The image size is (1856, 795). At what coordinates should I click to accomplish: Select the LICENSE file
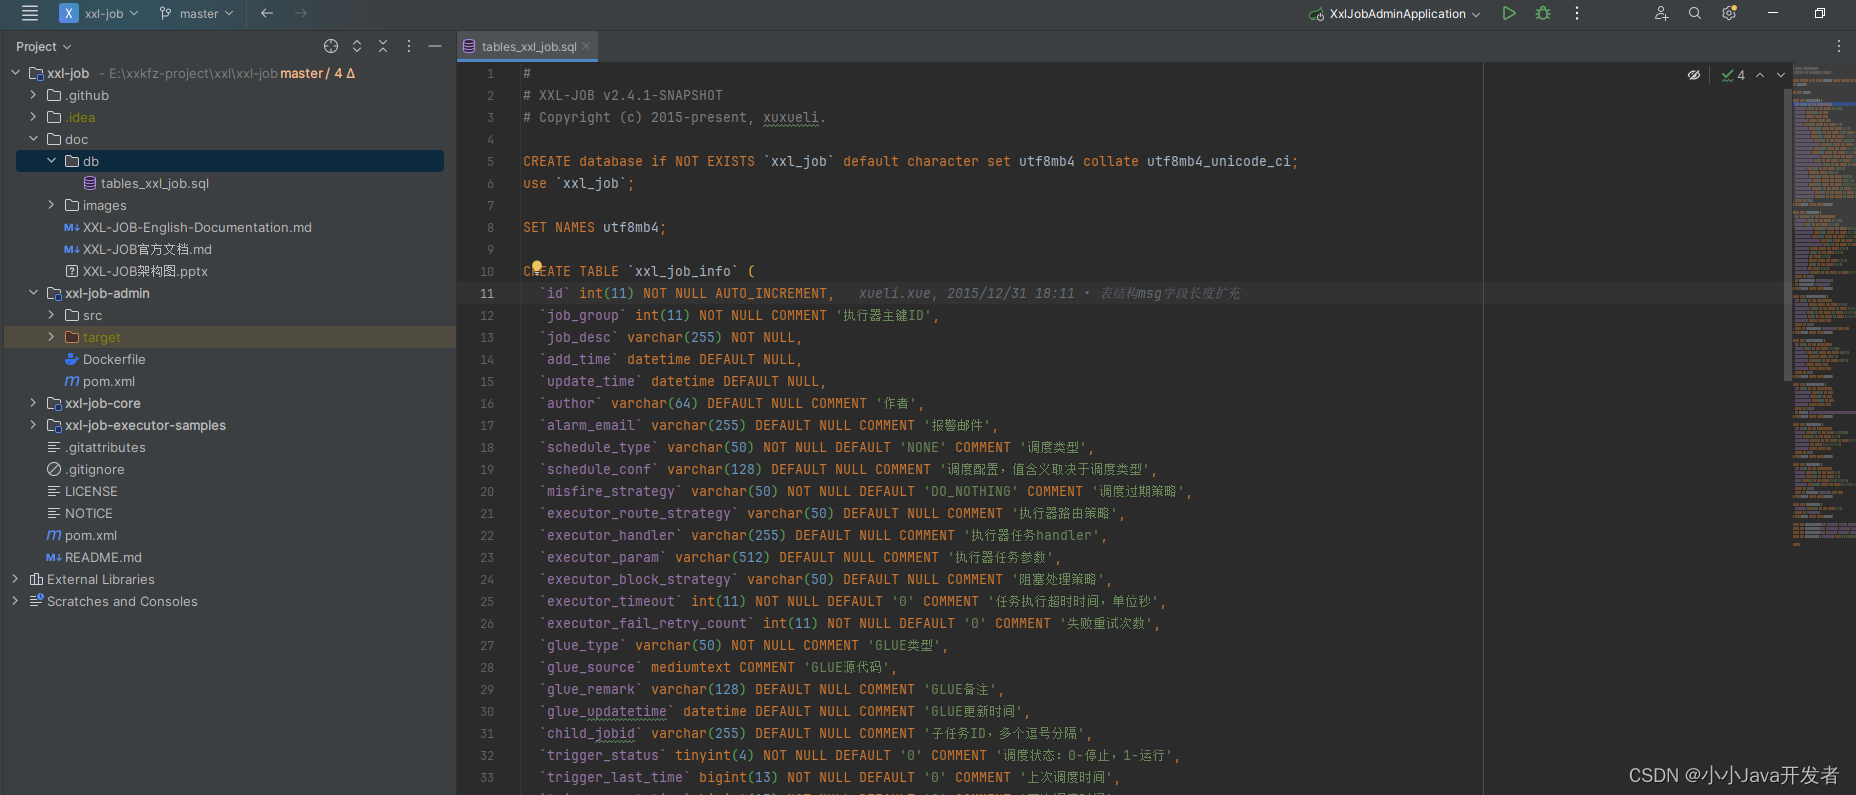point(82,491)
